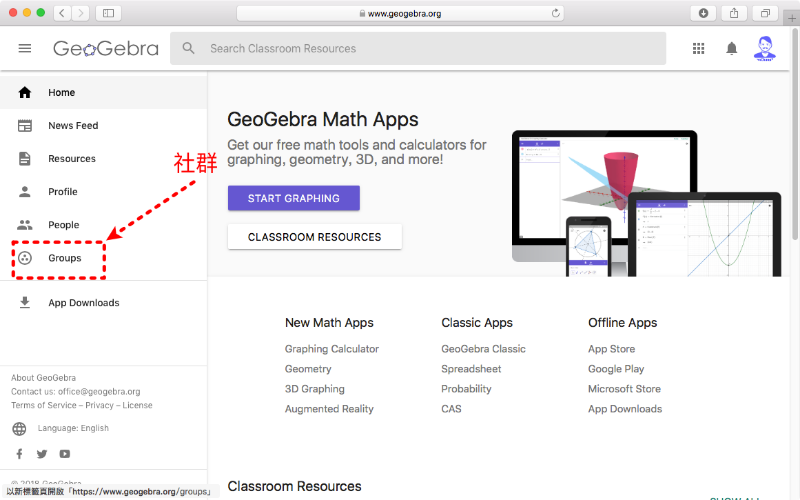Screen dimensions: 800x500
Task: Open the Graphing Calculator link
Action: point(332,349)
